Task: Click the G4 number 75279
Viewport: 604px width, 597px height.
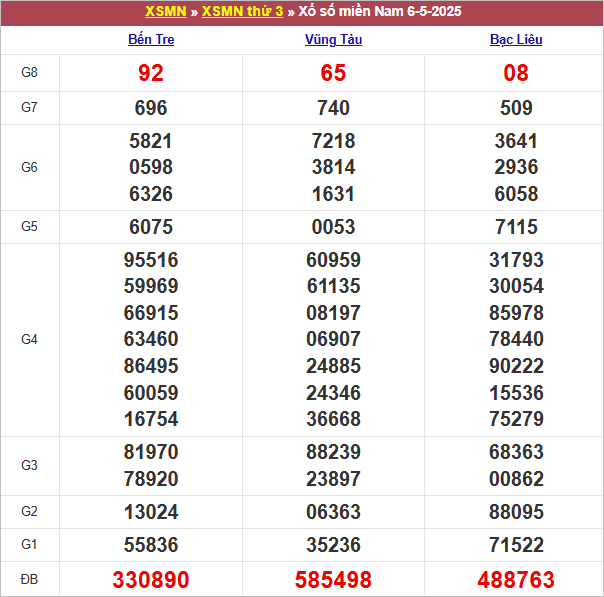Action: tap(516, 419)
